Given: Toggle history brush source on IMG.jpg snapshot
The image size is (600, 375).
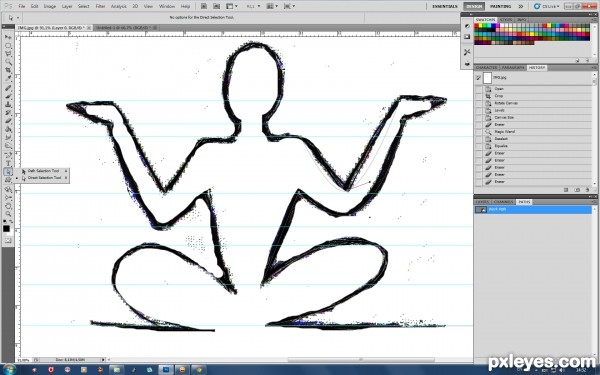Looking at the screenshot, I should pos(478,78).
